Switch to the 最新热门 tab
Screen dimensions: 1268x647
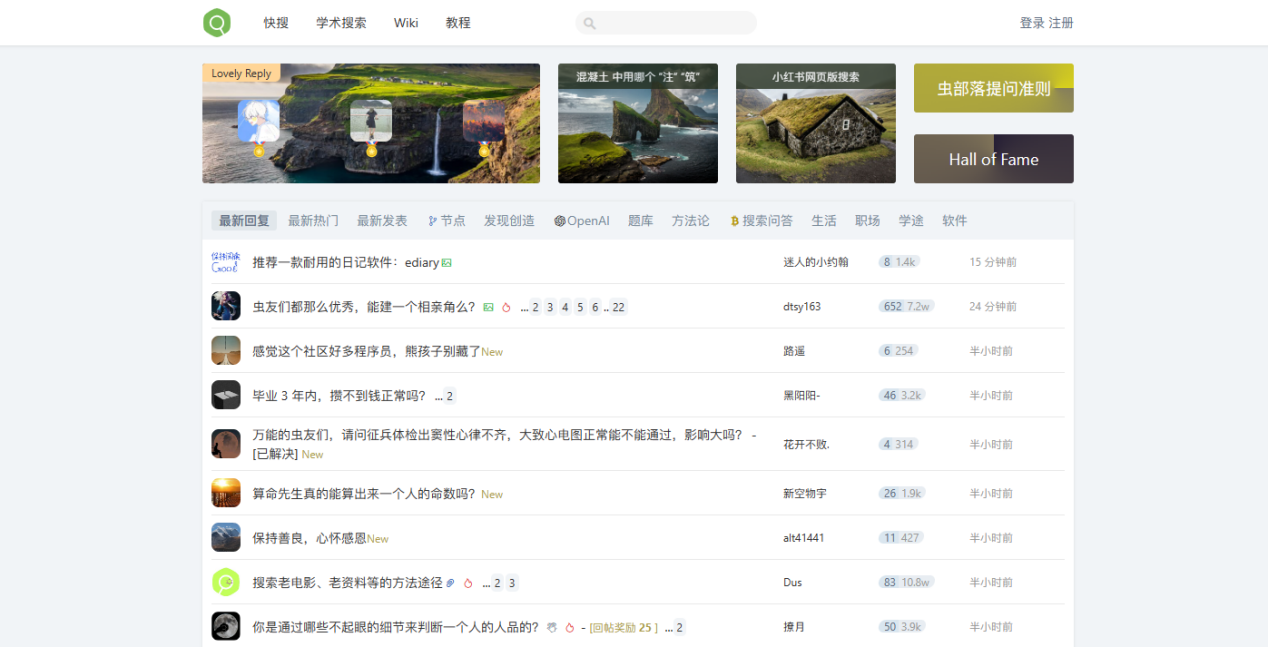click(x=313, y=221)
